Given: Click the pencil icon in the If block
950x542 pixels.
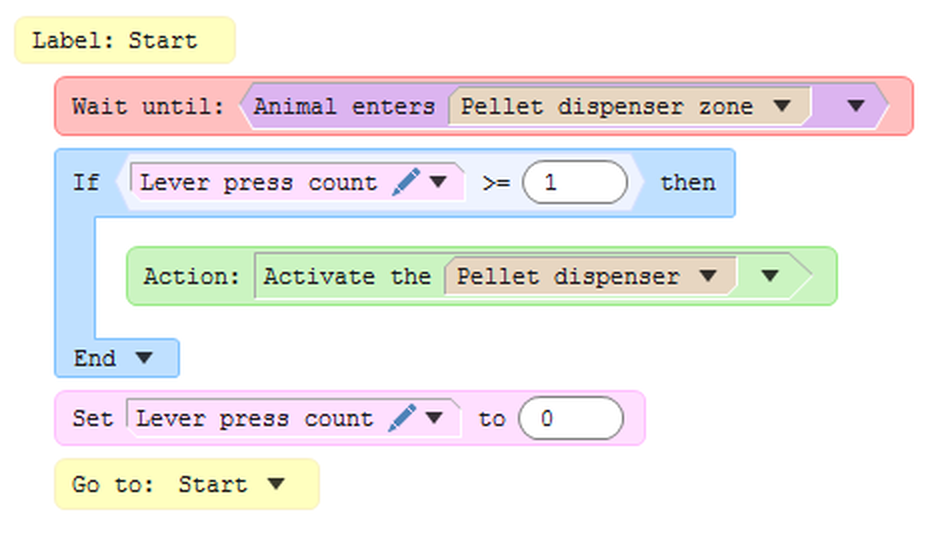Looking at the screenshot, I should [x=406, y=182].
